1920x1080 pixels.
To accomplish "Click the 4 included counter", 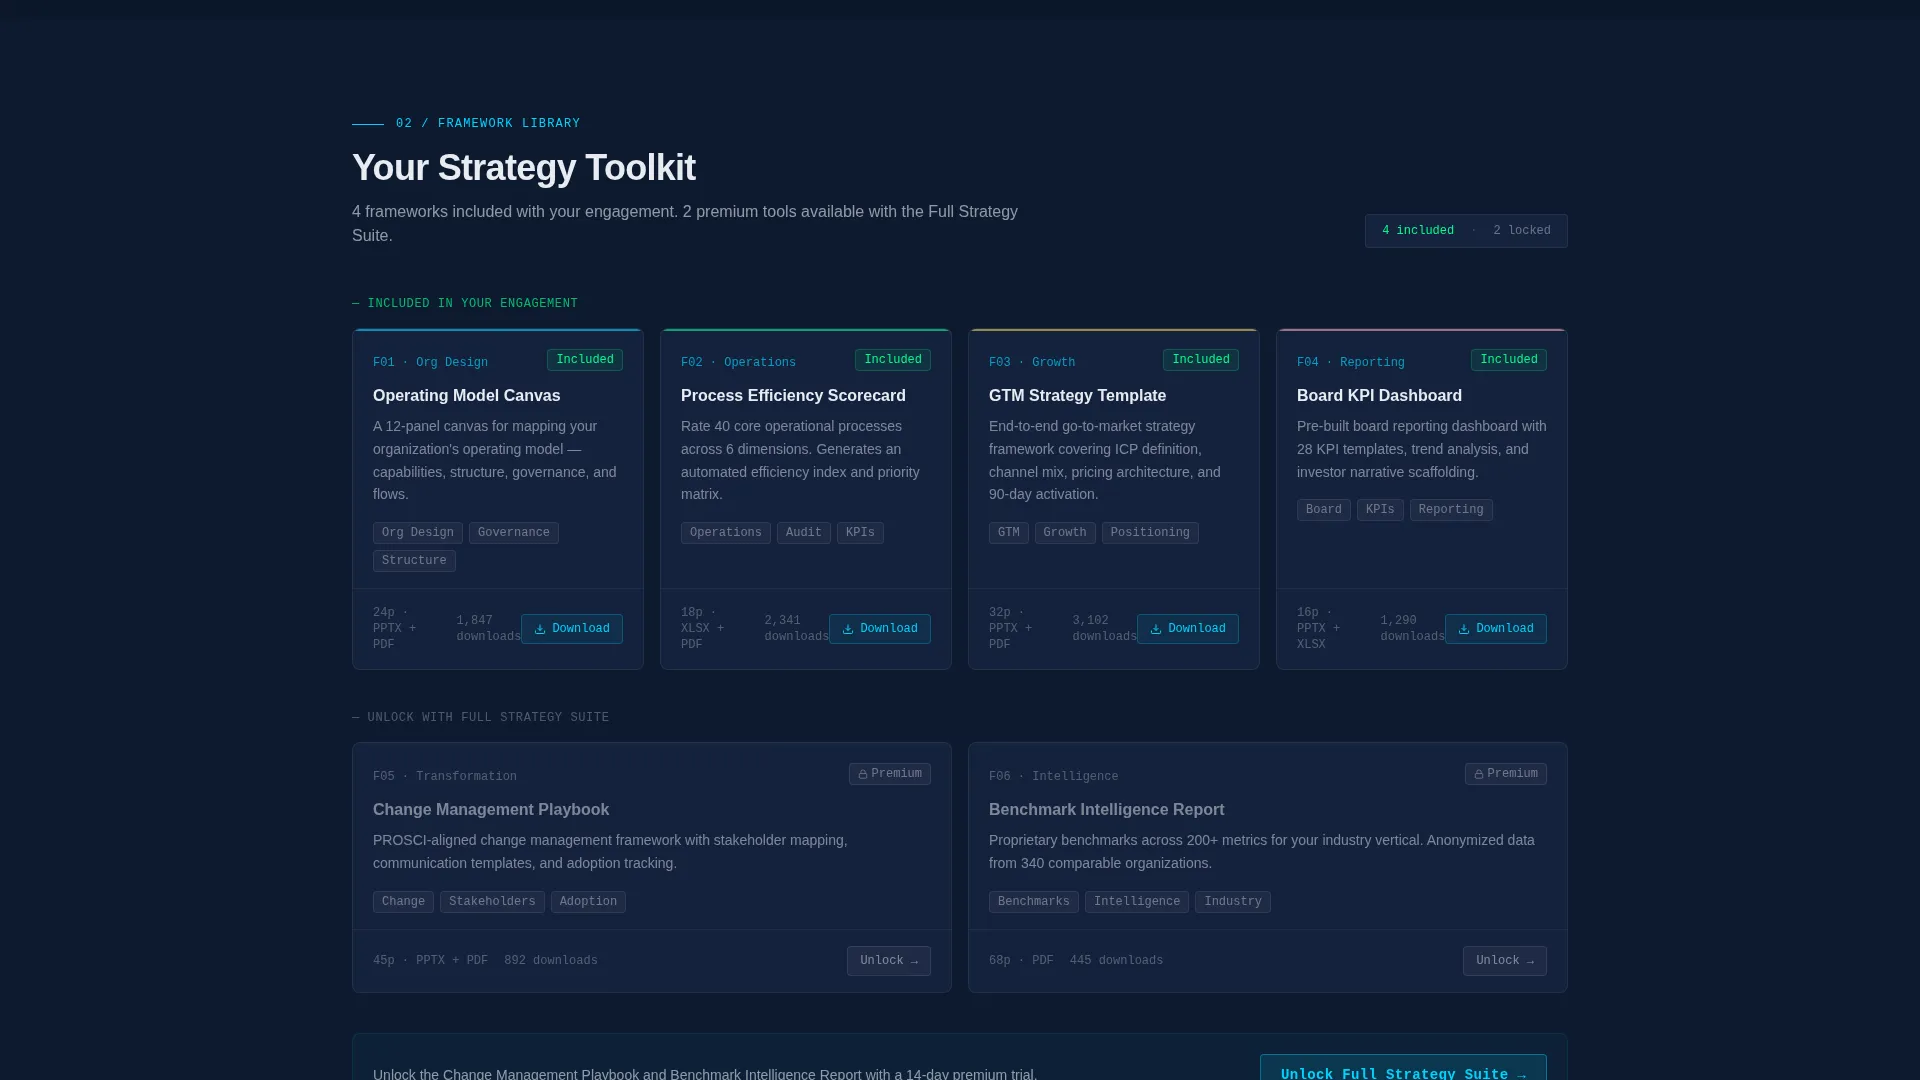I will 1417,231.
